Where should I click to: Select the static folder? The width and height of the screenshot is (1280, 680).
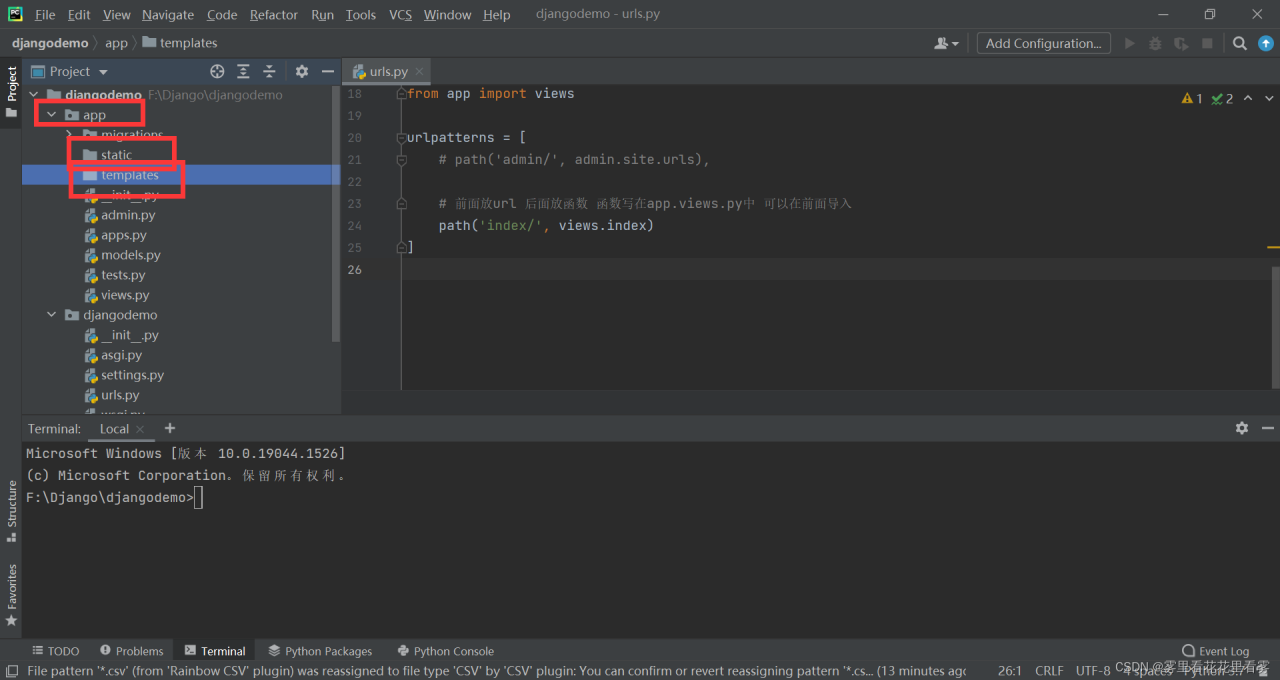coord(116,155)
